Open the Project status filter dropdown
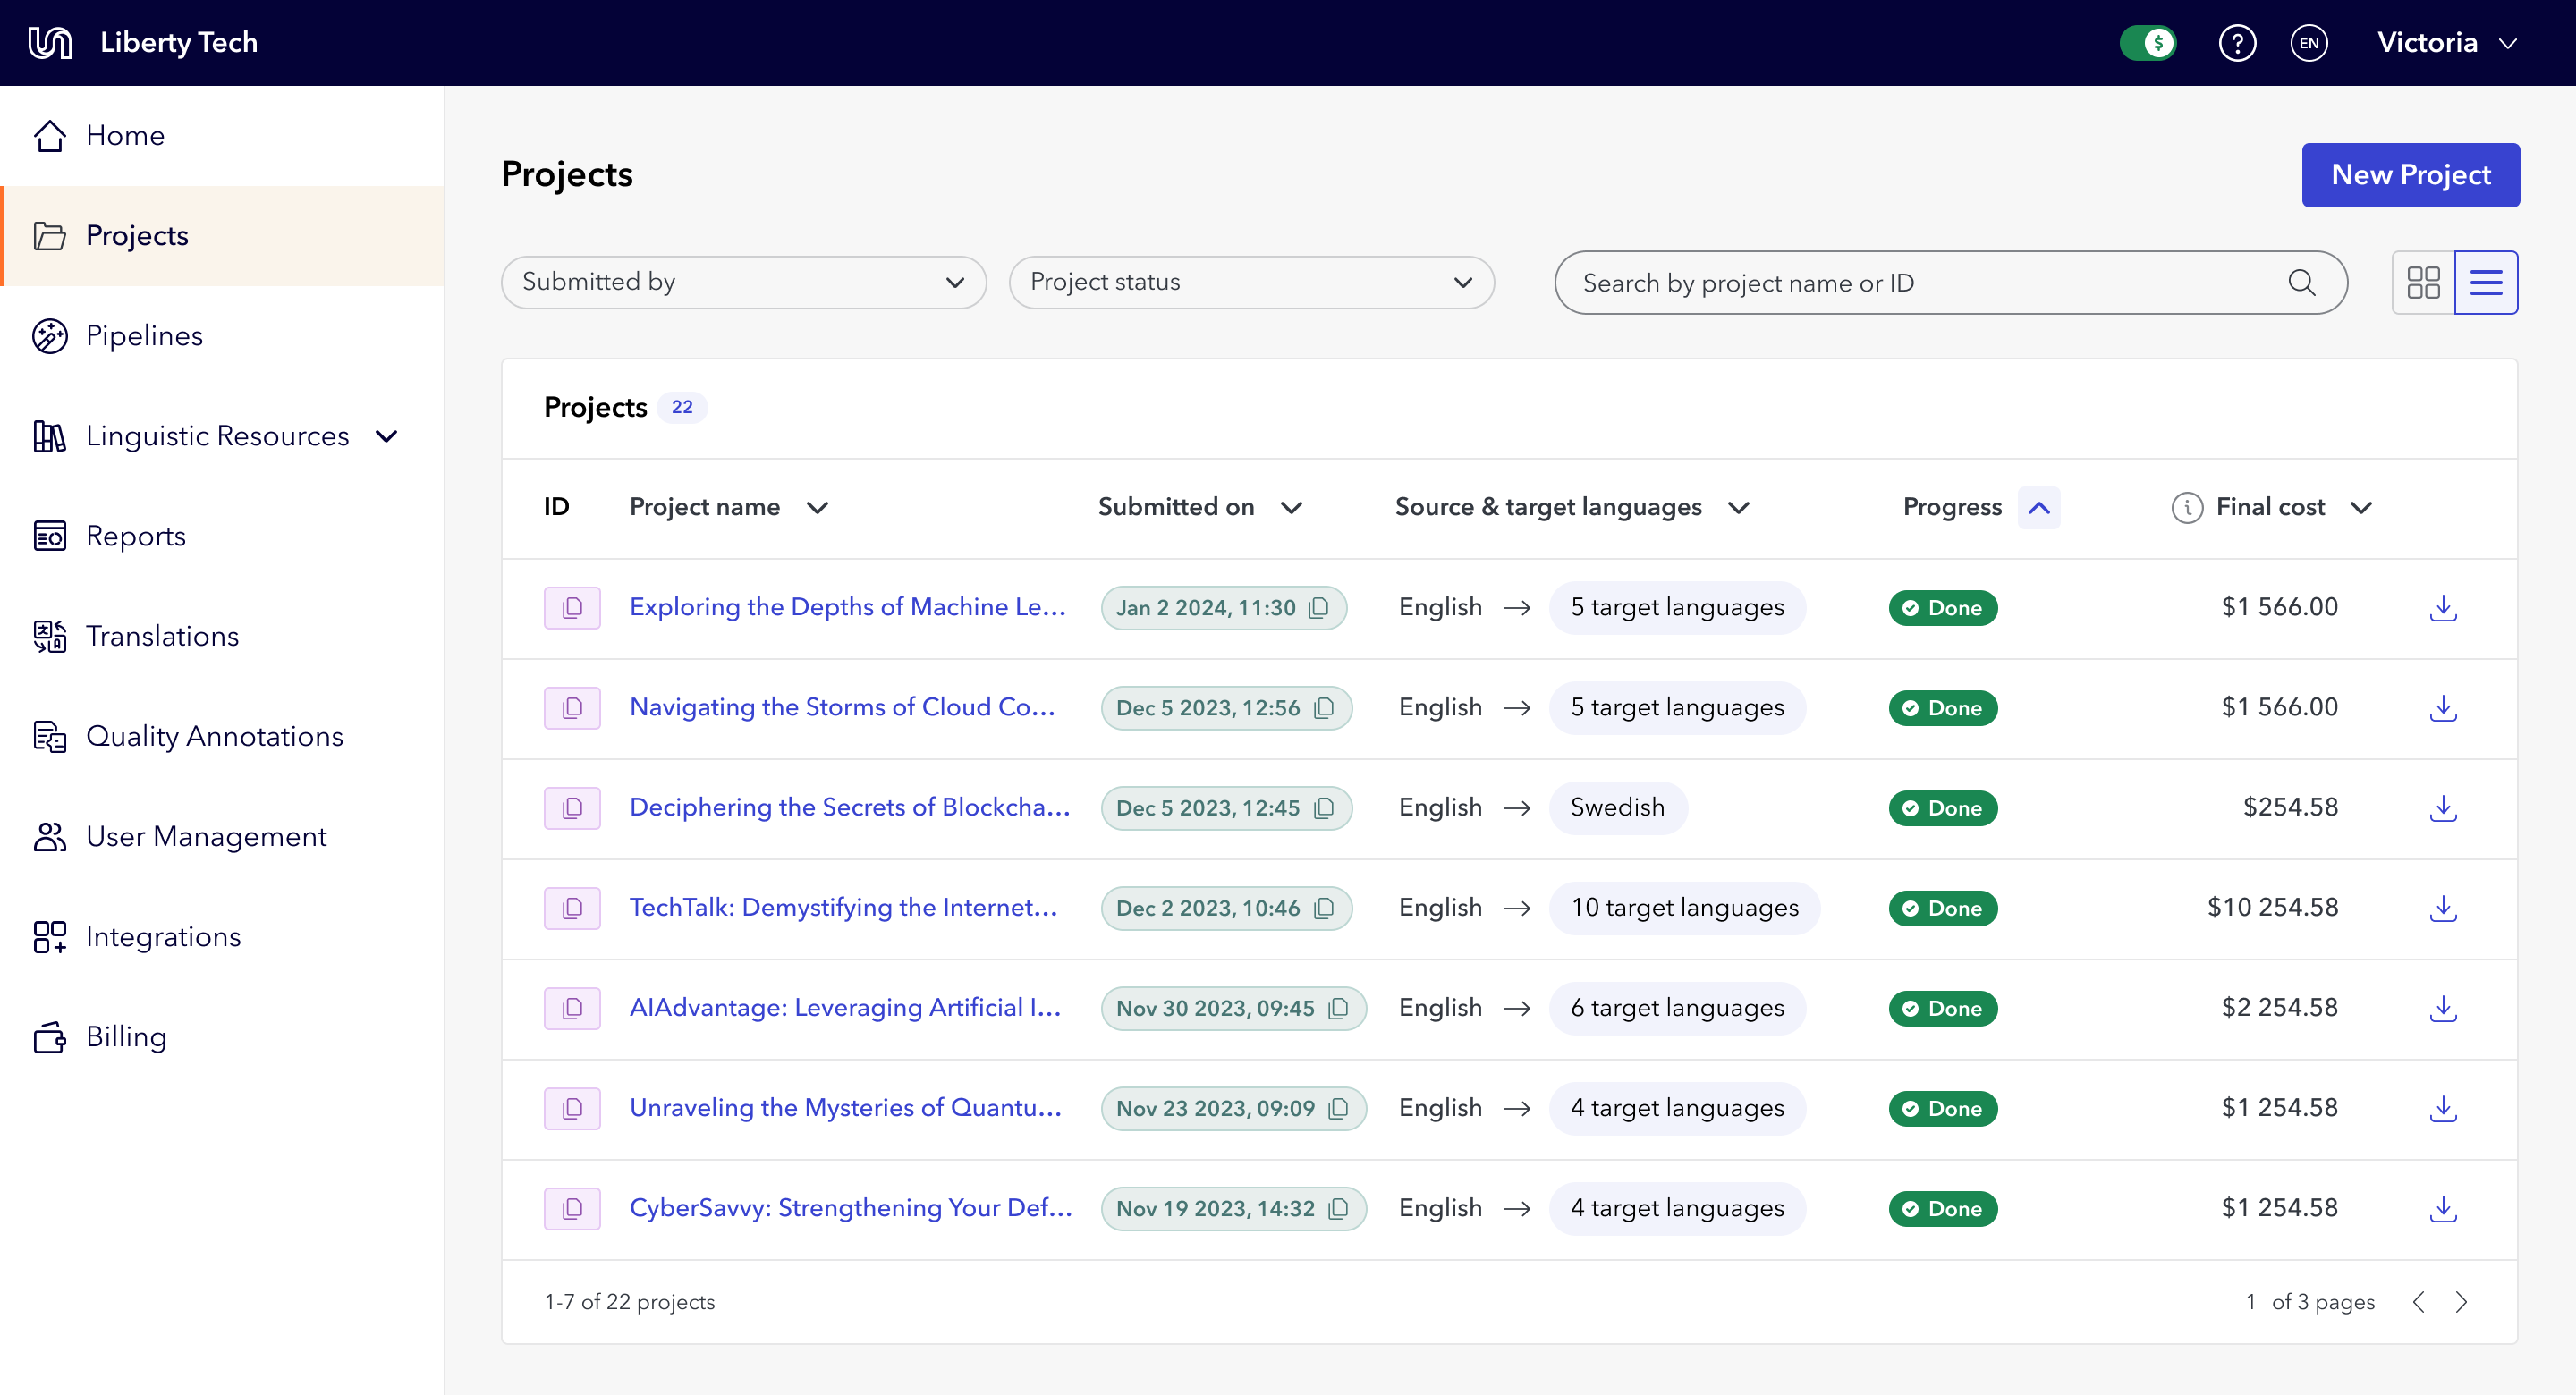2576x1395 pixels. pos(1251,282)
